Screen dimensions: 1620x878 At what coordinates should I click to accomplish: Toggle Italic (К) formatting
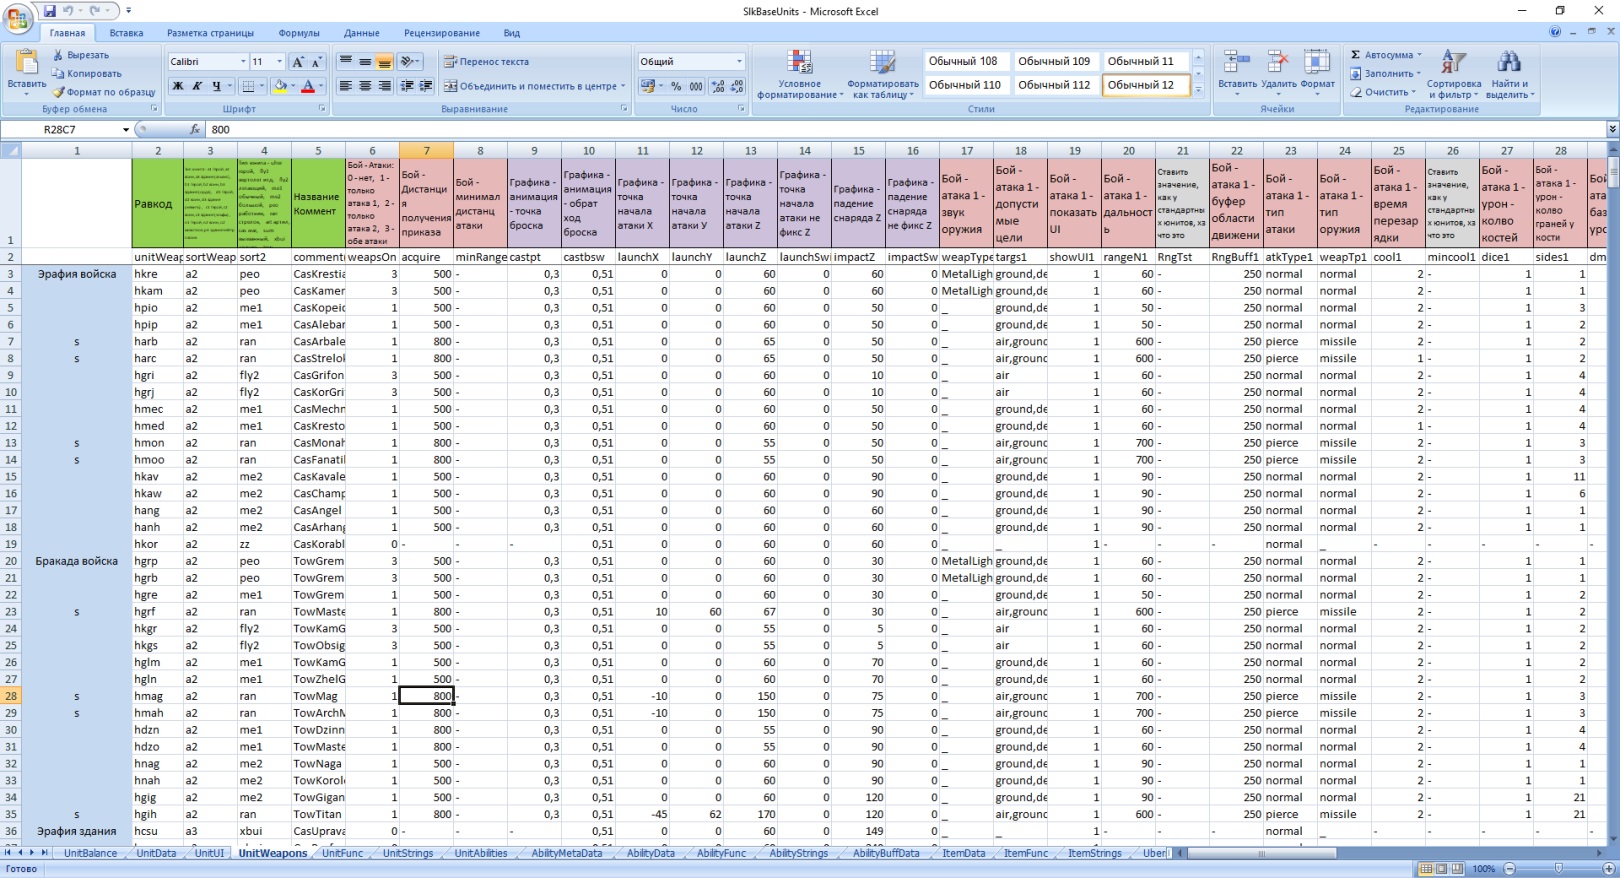197,86
